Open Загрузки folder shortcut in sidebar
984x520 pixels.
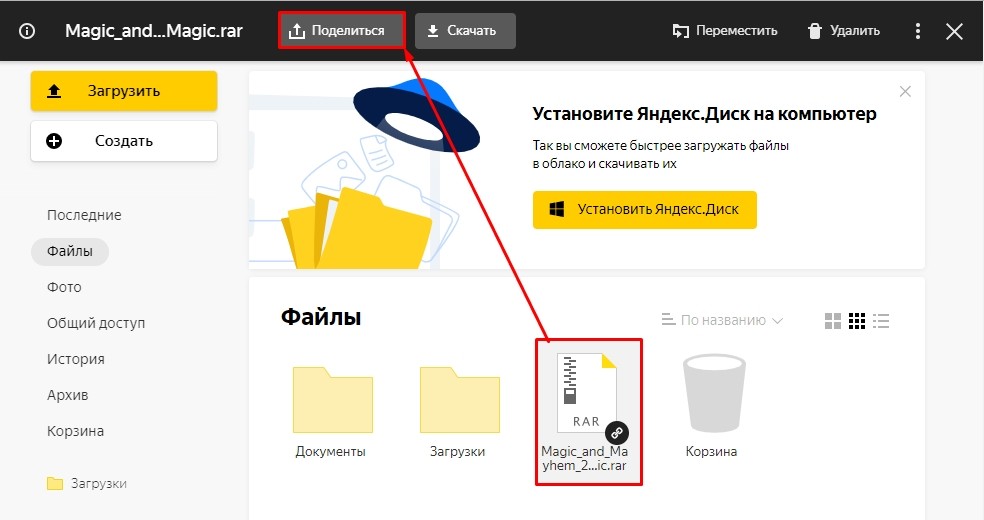[x=87, y=484]
